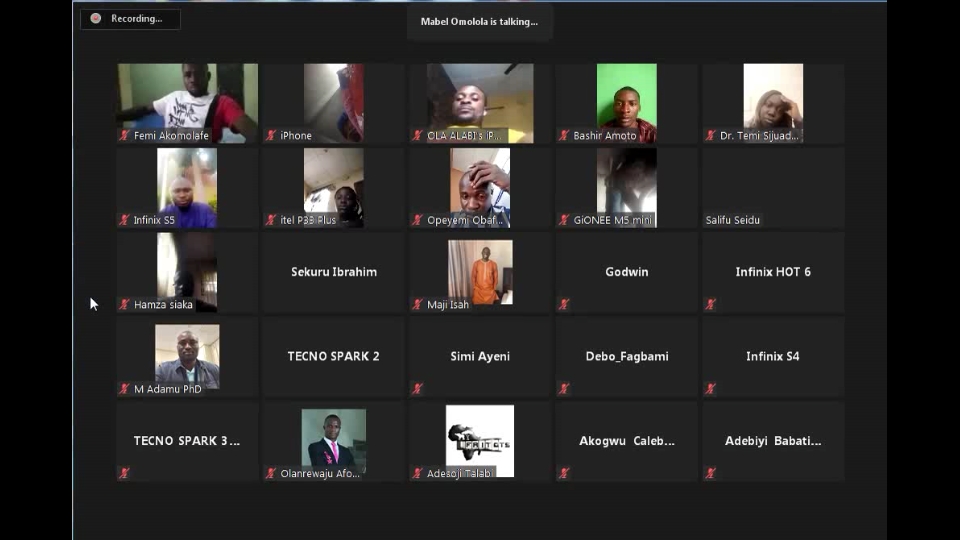The height and width of the screenshot is (540, 960).
Task: Select the Sekuru Ibrahim participant tile
Action: pos(334,272)
